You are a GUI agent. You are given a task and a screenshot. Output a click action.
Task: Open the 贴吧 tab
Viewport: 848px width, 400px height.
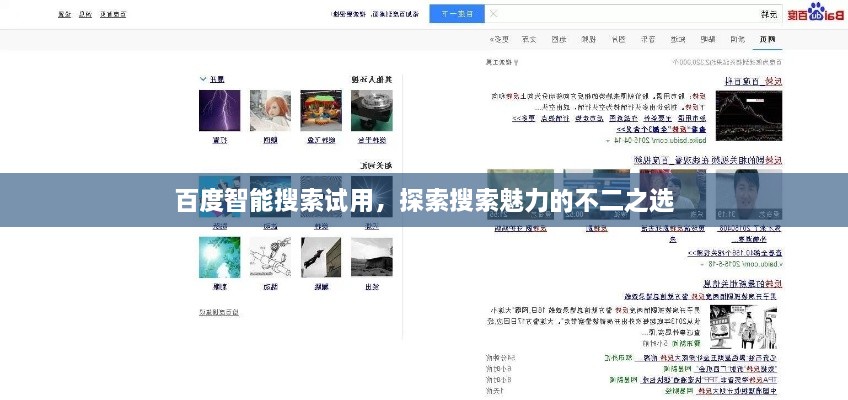pos(708,39)
